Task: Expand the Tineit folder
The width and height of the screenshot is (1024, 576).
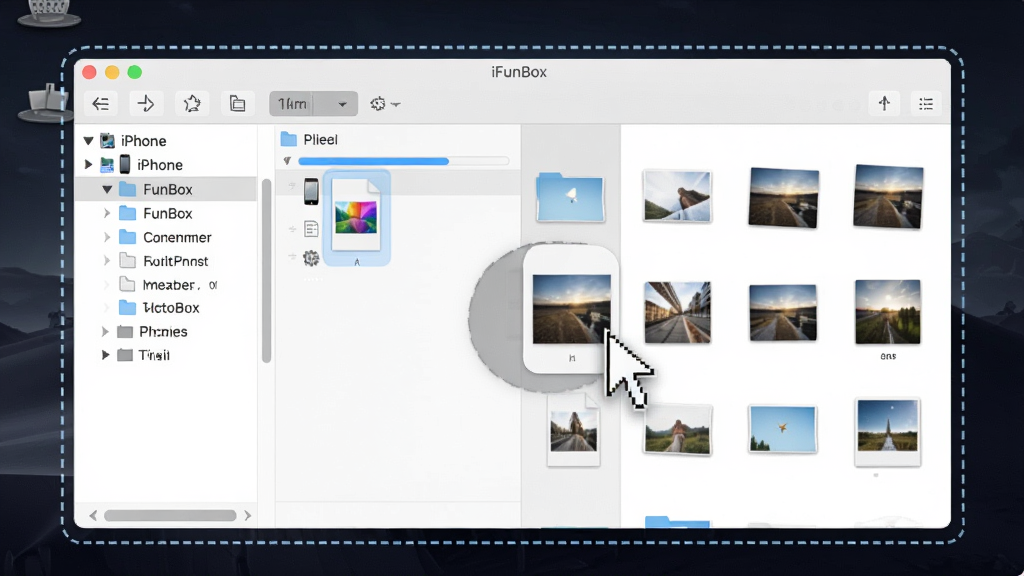Action: [x=105, y=355]
